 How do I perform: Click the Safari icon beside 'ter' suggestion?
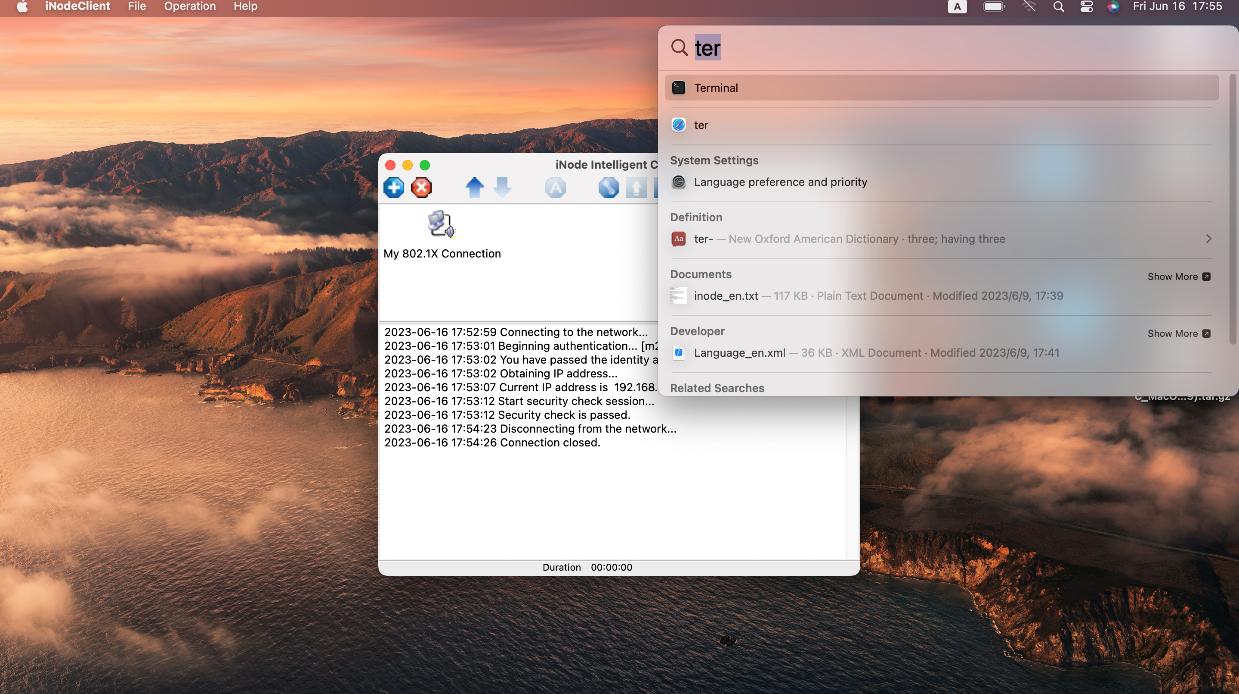click(x=679, y=125)
